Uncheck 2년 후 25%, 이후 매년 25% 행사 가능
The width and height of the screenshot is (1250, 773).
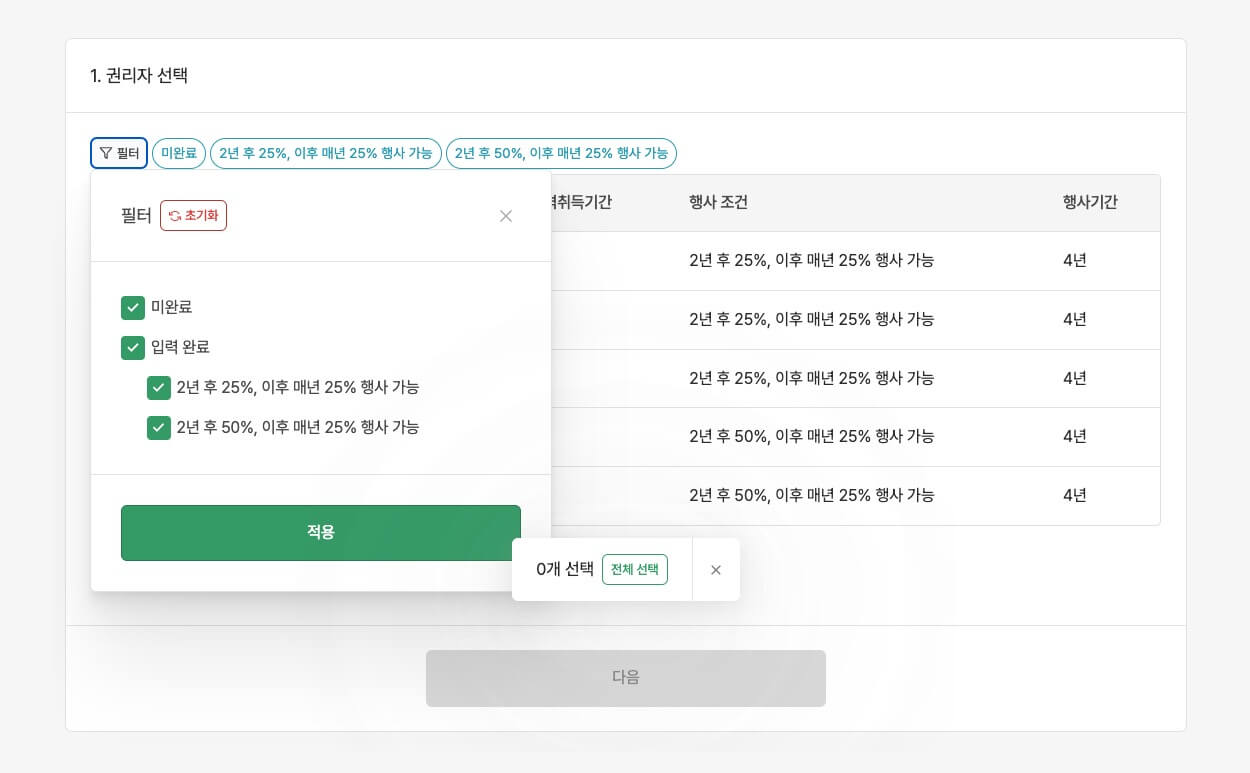pos(159,387)
